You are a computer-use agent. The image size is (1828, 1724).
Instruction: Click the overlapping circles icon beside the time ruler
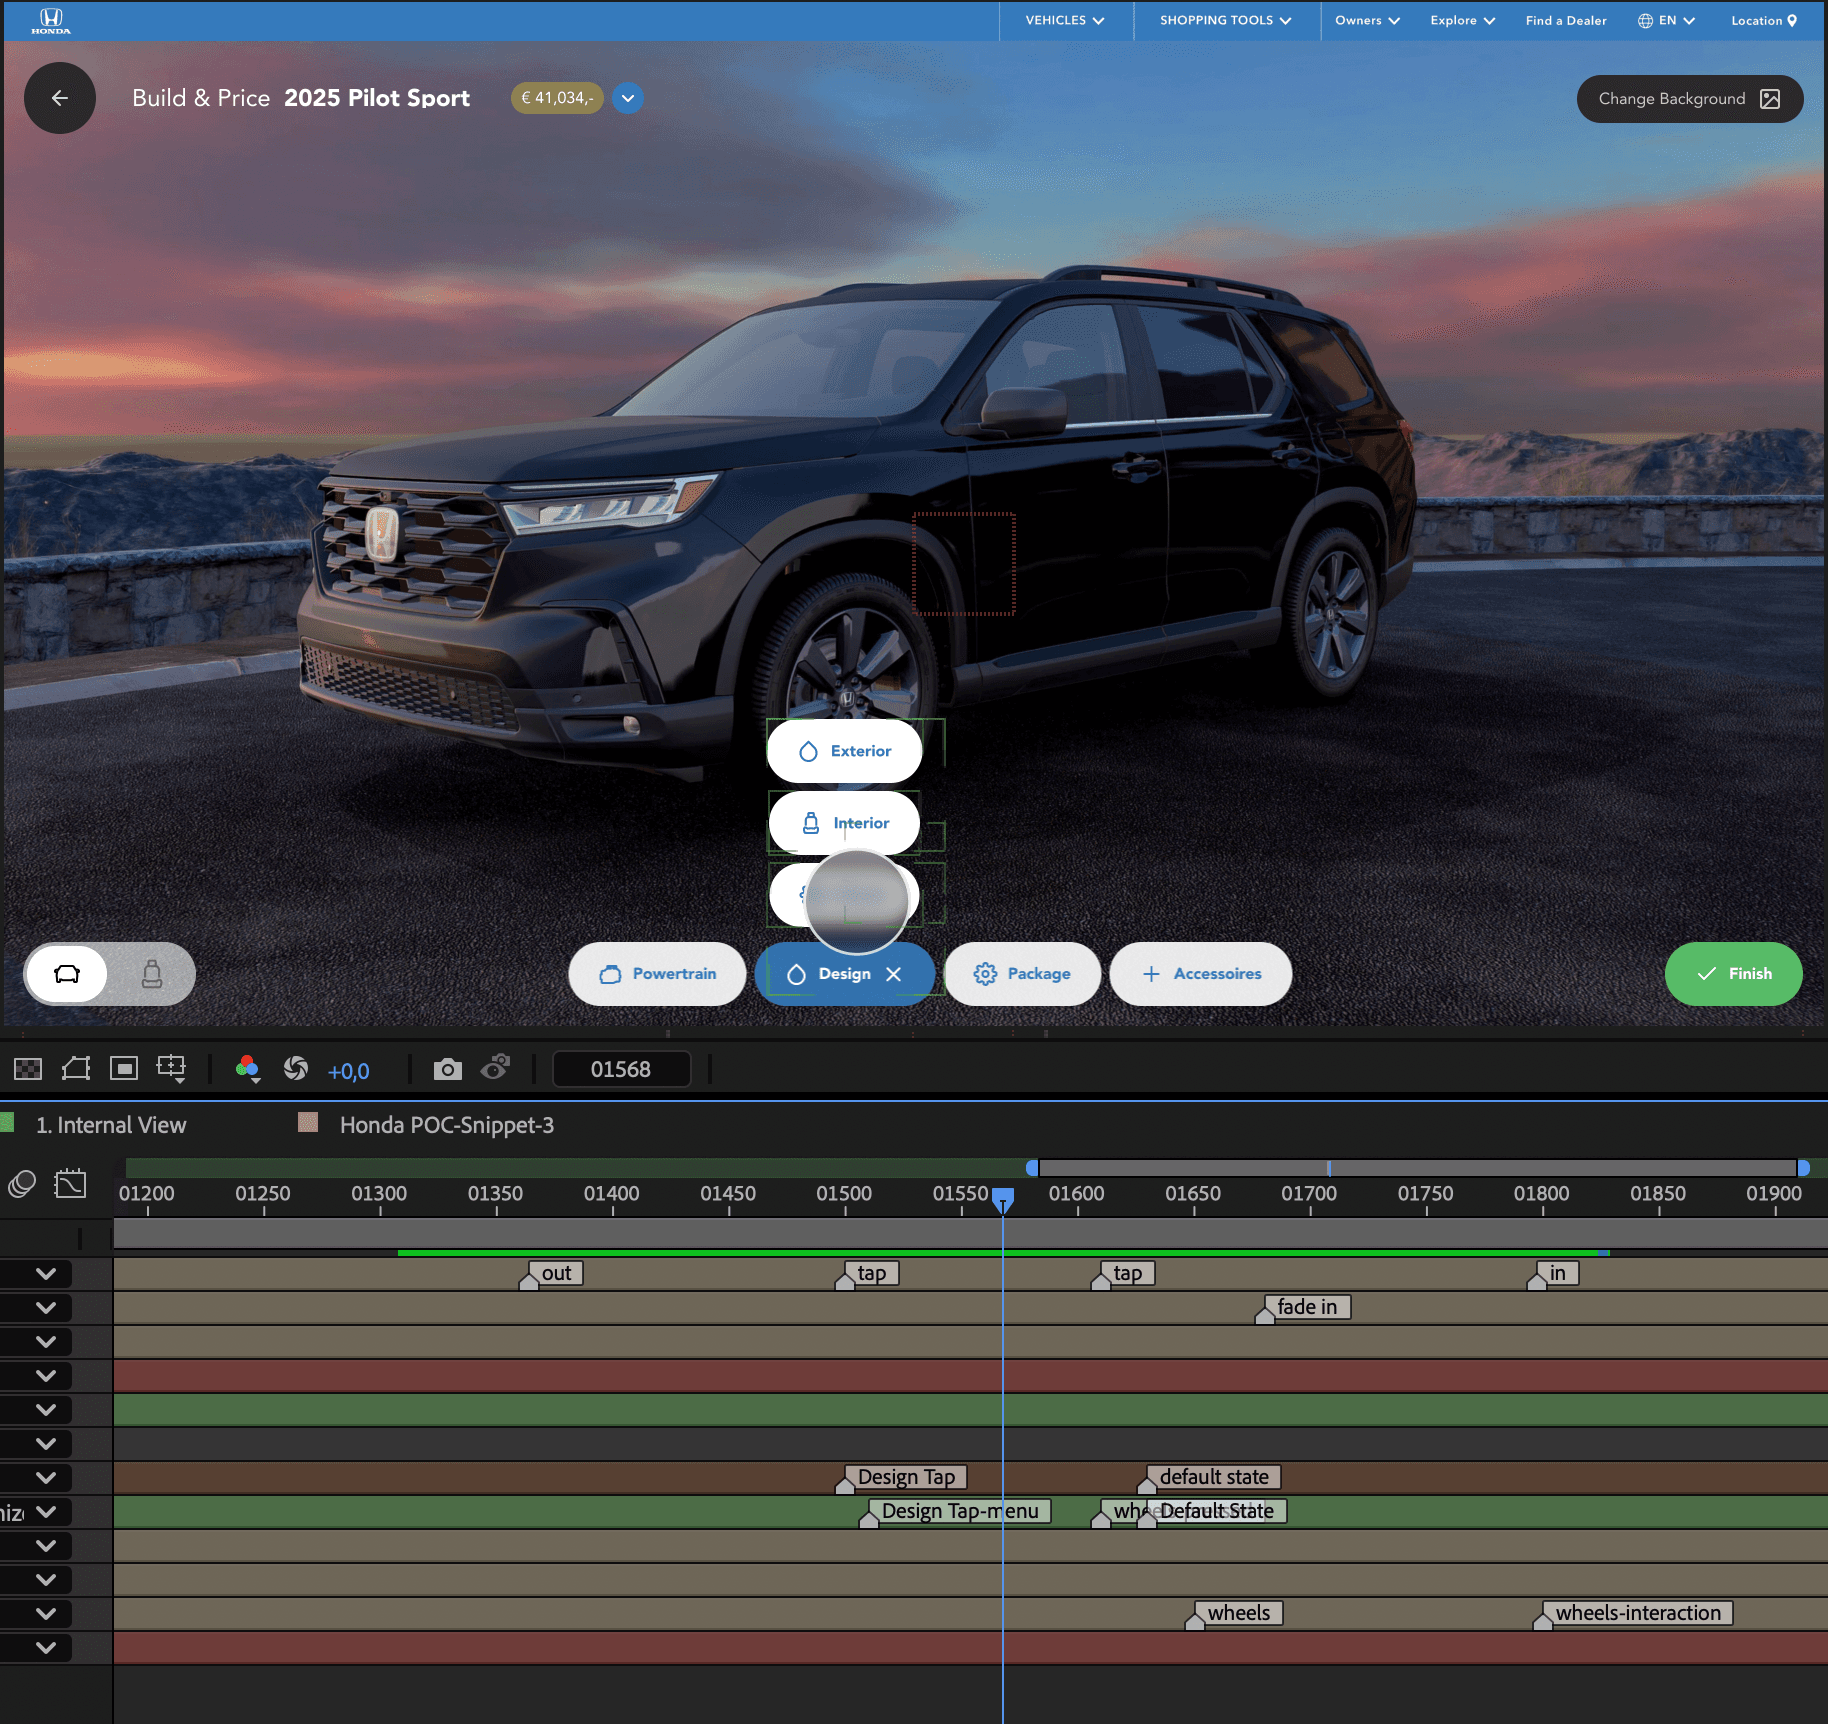click(x=22, y=1184)
